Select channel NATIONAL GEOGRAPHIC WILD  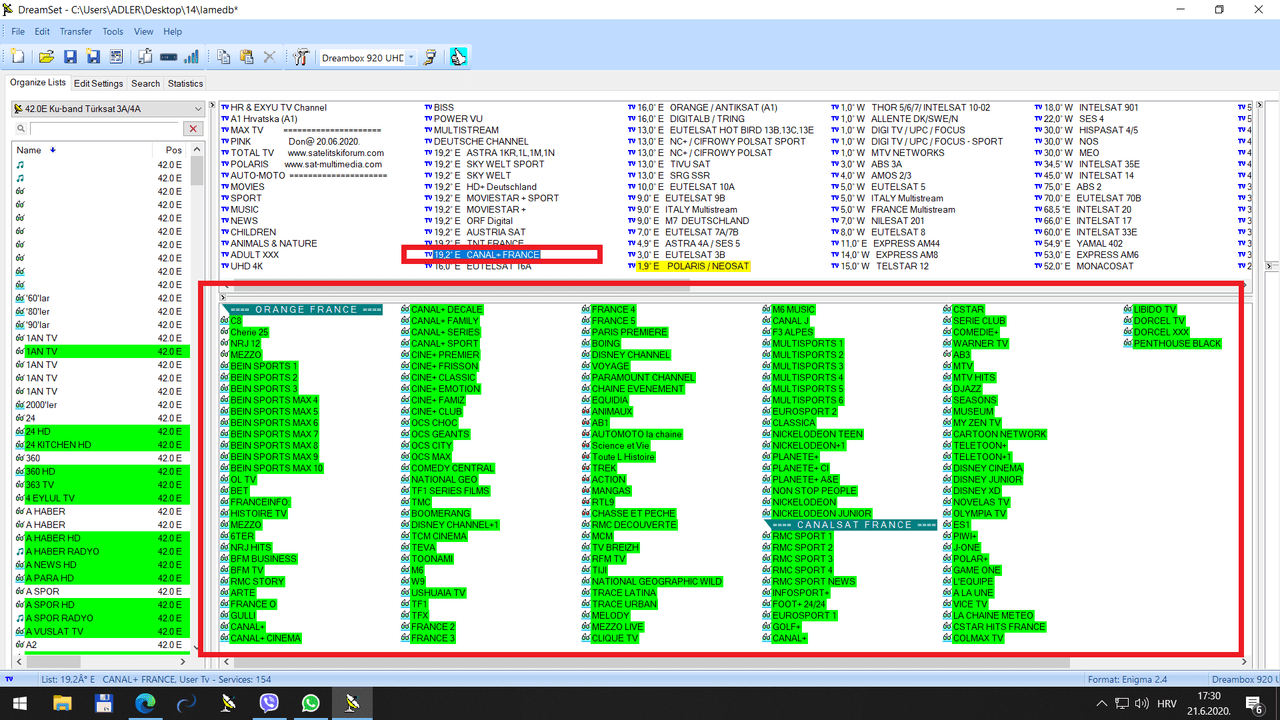[x=656, y=581]
